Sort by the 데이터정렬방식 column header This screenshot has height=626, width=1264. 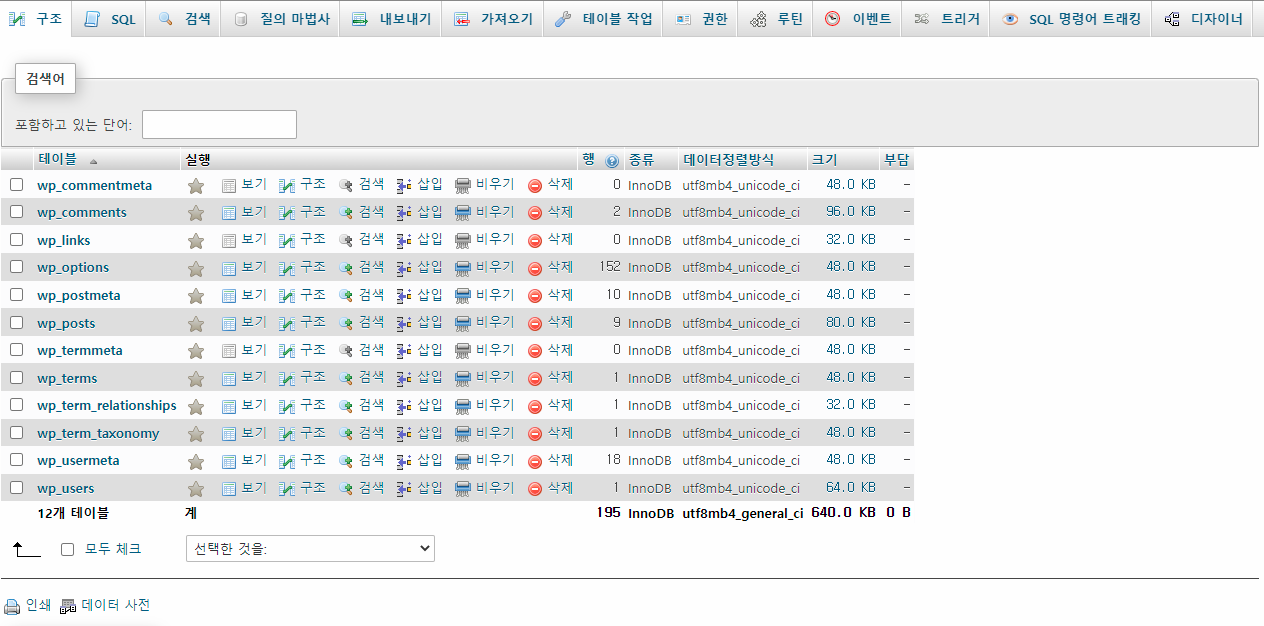[728, 160]
